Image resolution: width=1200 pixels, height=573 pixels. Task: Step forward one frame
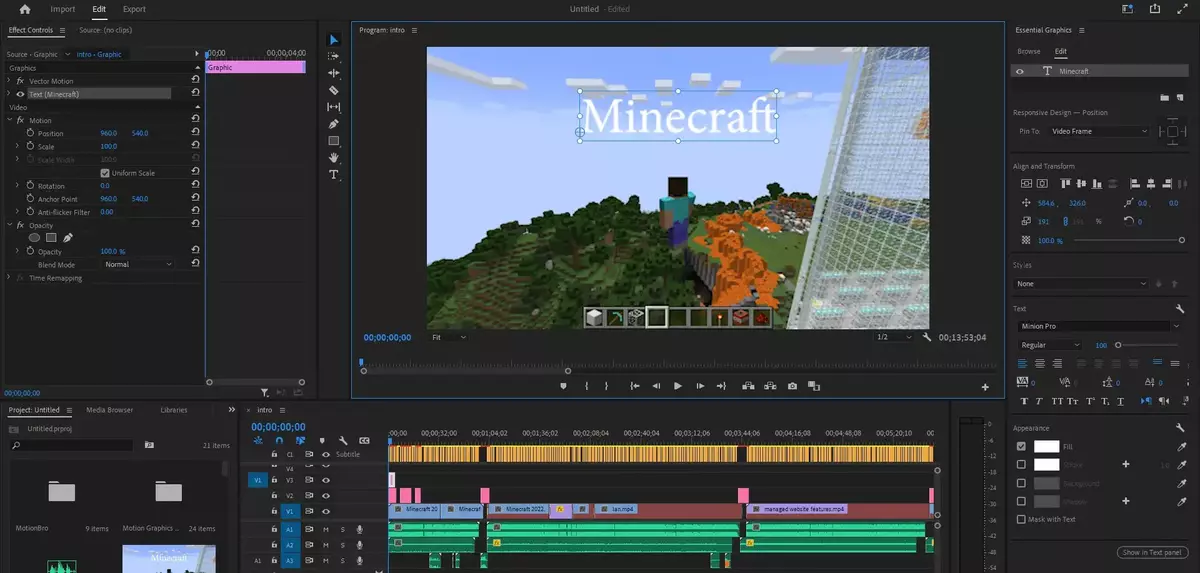700,386
